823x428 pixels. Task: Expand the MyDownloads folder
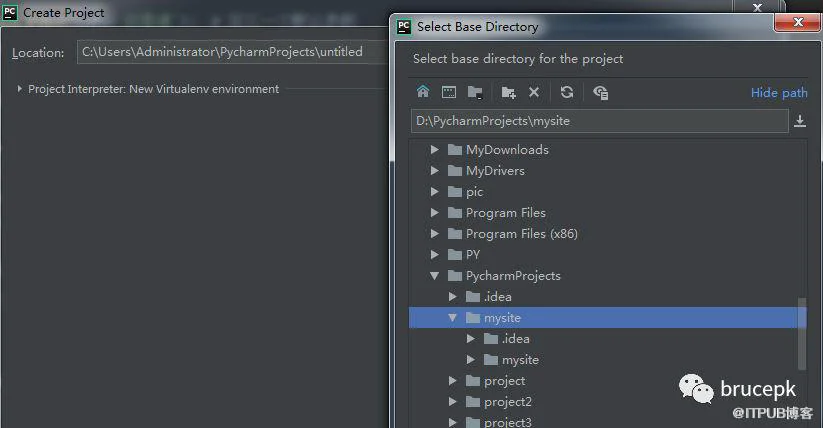click(435, 150)
